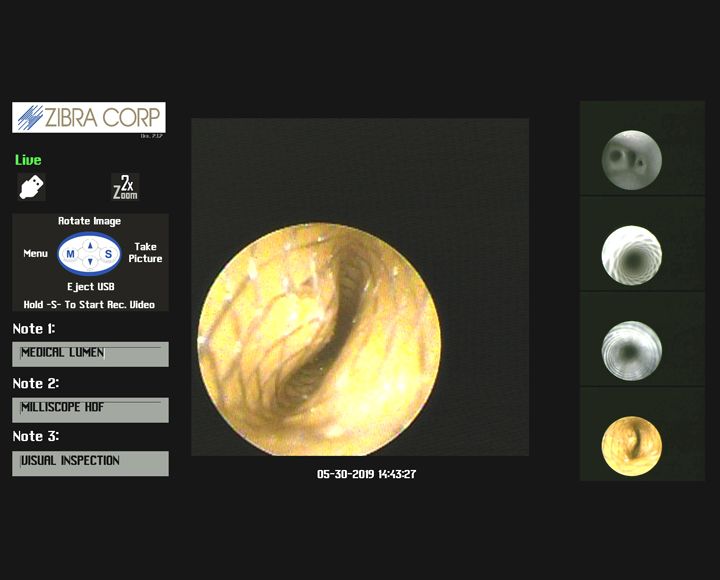Open the Menu label option
Image resolution: width=720 pixels, height=580 pixels.
[x=36, y=254]
